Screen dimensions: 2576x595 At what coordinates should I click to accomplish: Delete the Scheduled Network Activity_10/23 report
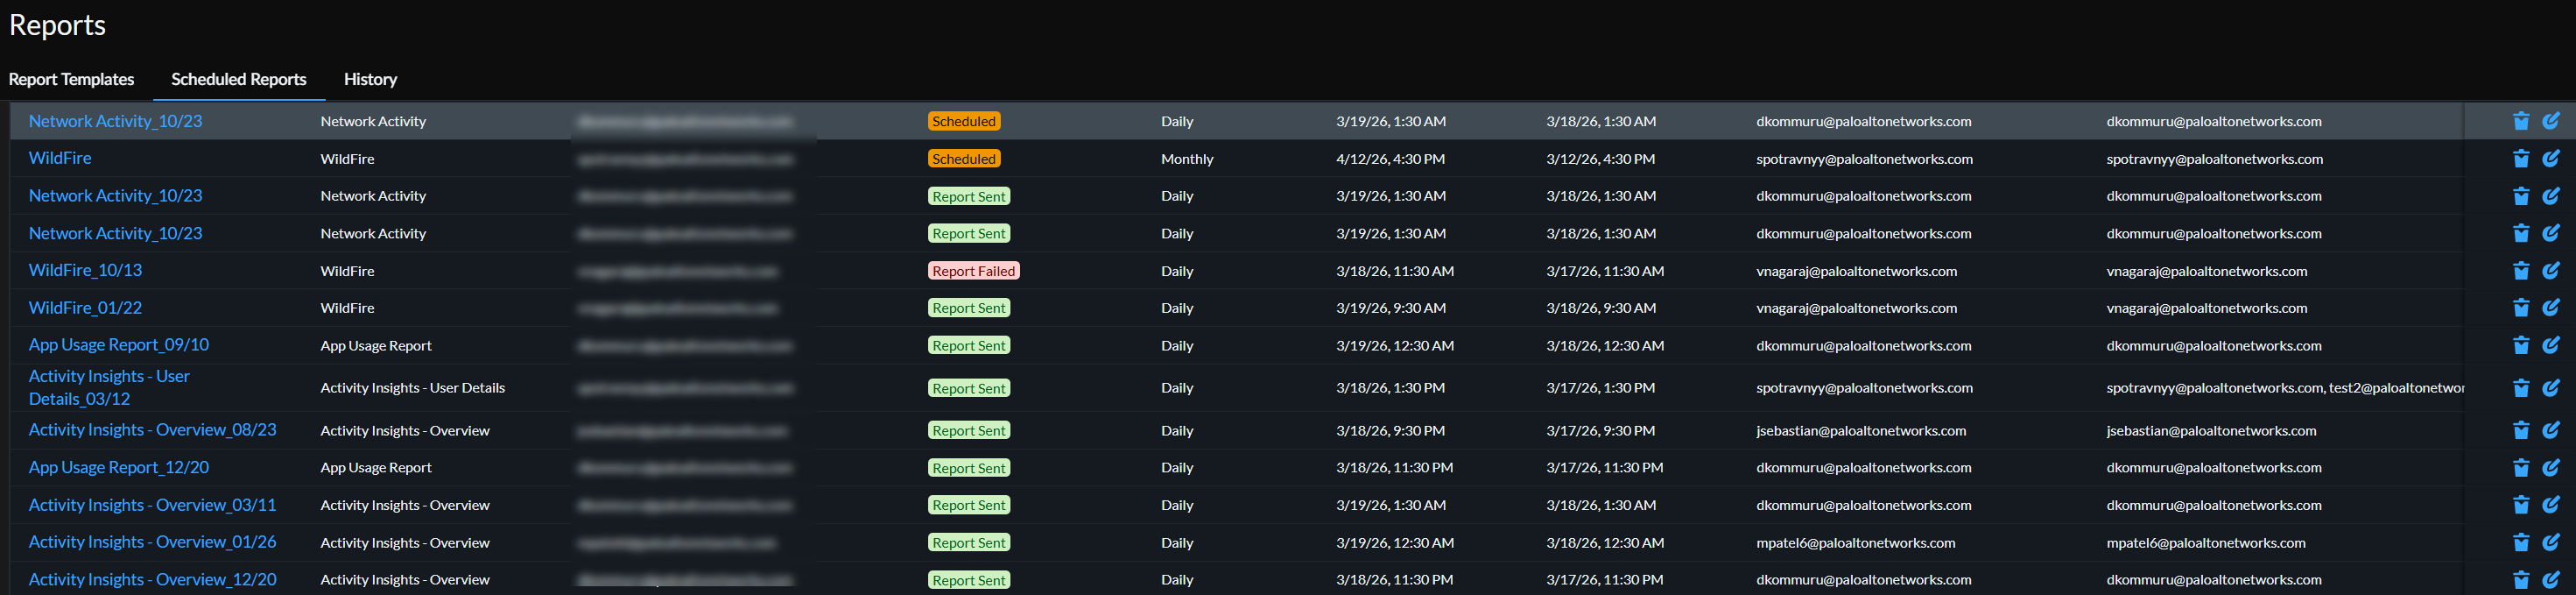(2520, 121)
